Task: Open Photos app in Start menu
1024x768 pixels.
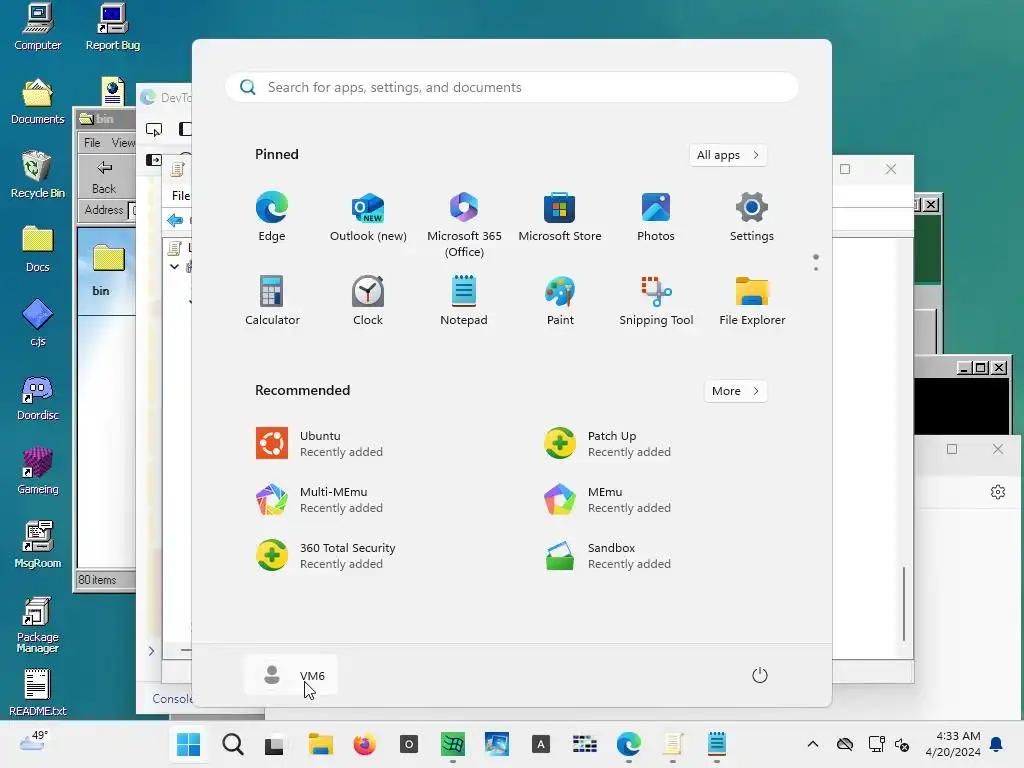Action: click(656, 217)
